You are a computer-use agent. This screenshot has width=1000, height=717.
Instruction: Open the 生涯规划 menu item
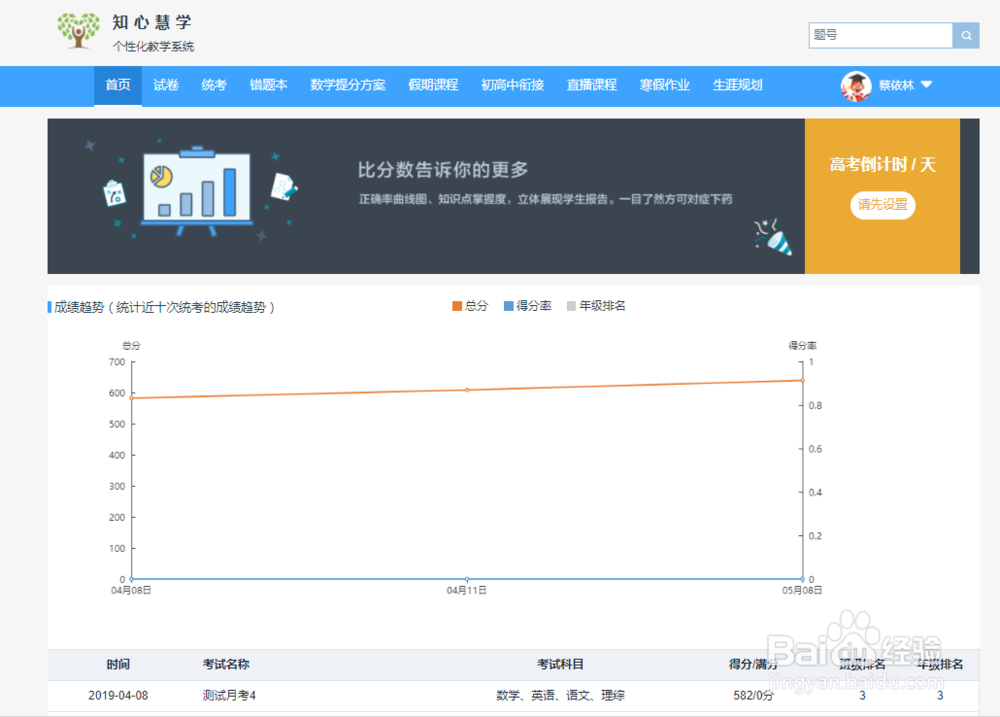[x=737, y=85]
